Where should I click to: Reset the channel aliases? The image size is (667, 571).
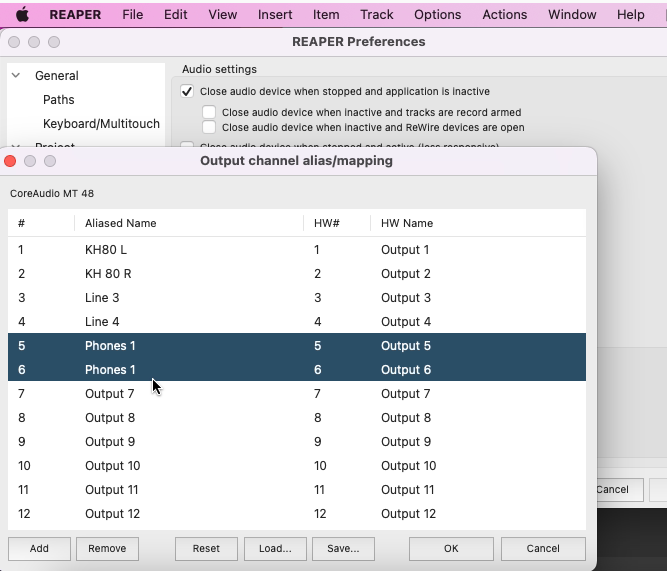pos(206,548)
